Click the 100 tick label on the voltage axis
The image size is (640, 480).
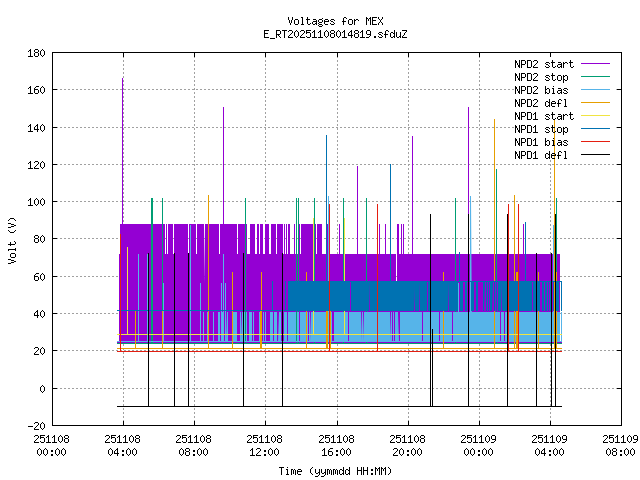click(34, 202)
